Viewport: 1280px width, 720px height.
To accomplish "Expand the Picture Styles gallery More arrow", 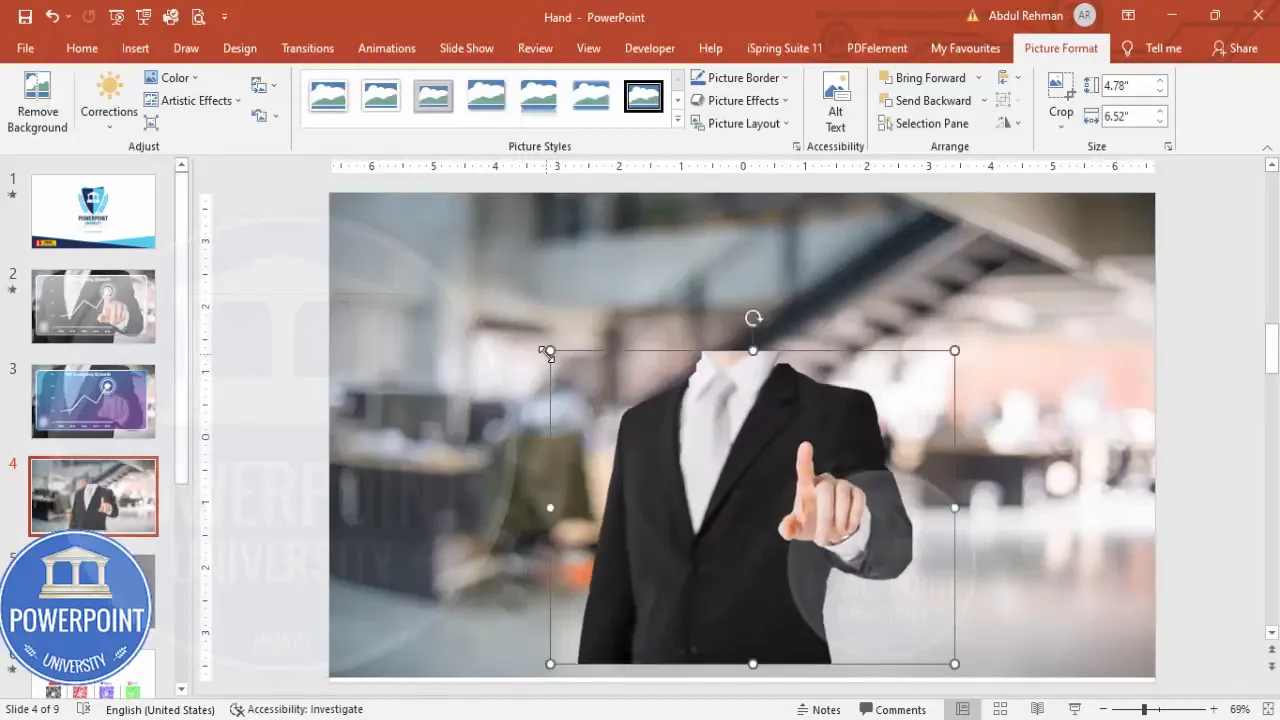I will pyautogui.click(x=678, y=121).
